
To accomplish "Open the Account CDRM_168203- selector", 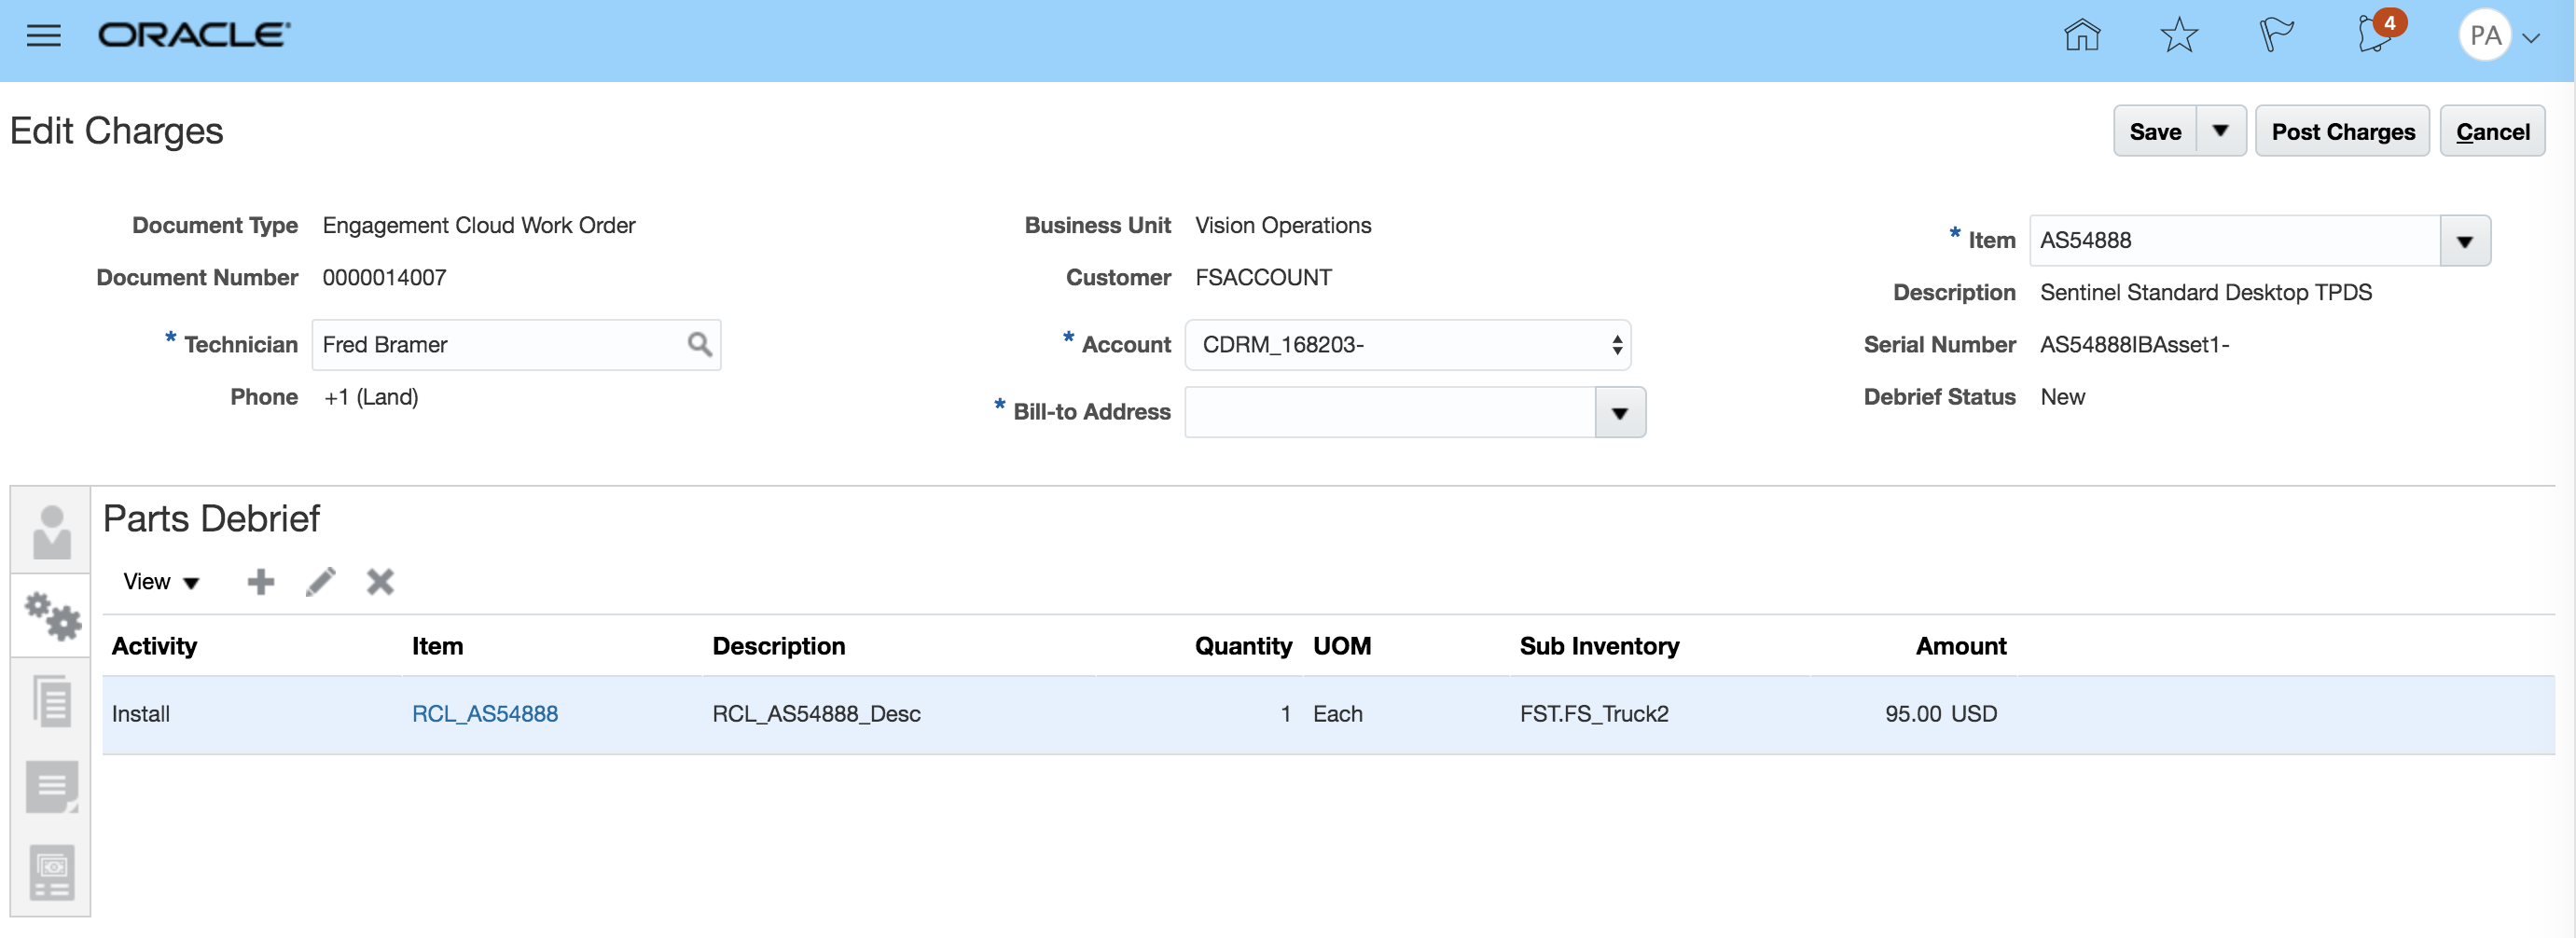I will 1407,345.
